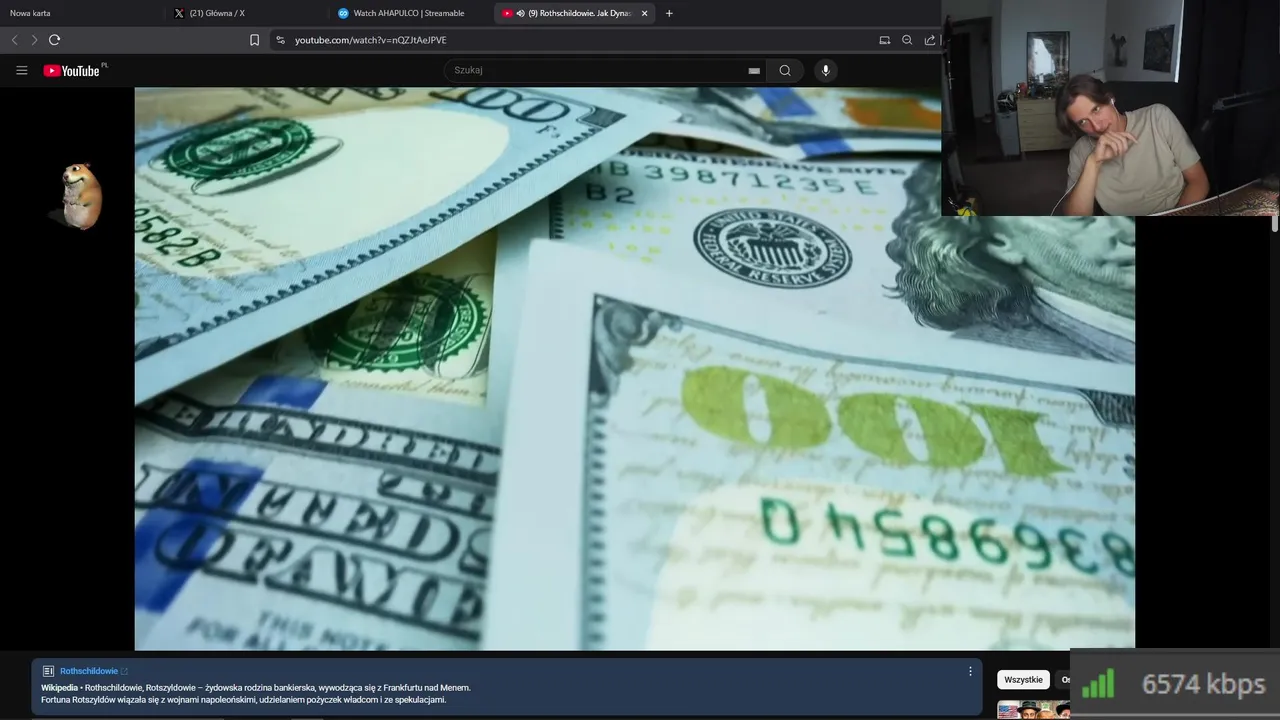Click the page vertical scrollbar
Viewport: 1280px width, 720px height.
click(1274, 226)
